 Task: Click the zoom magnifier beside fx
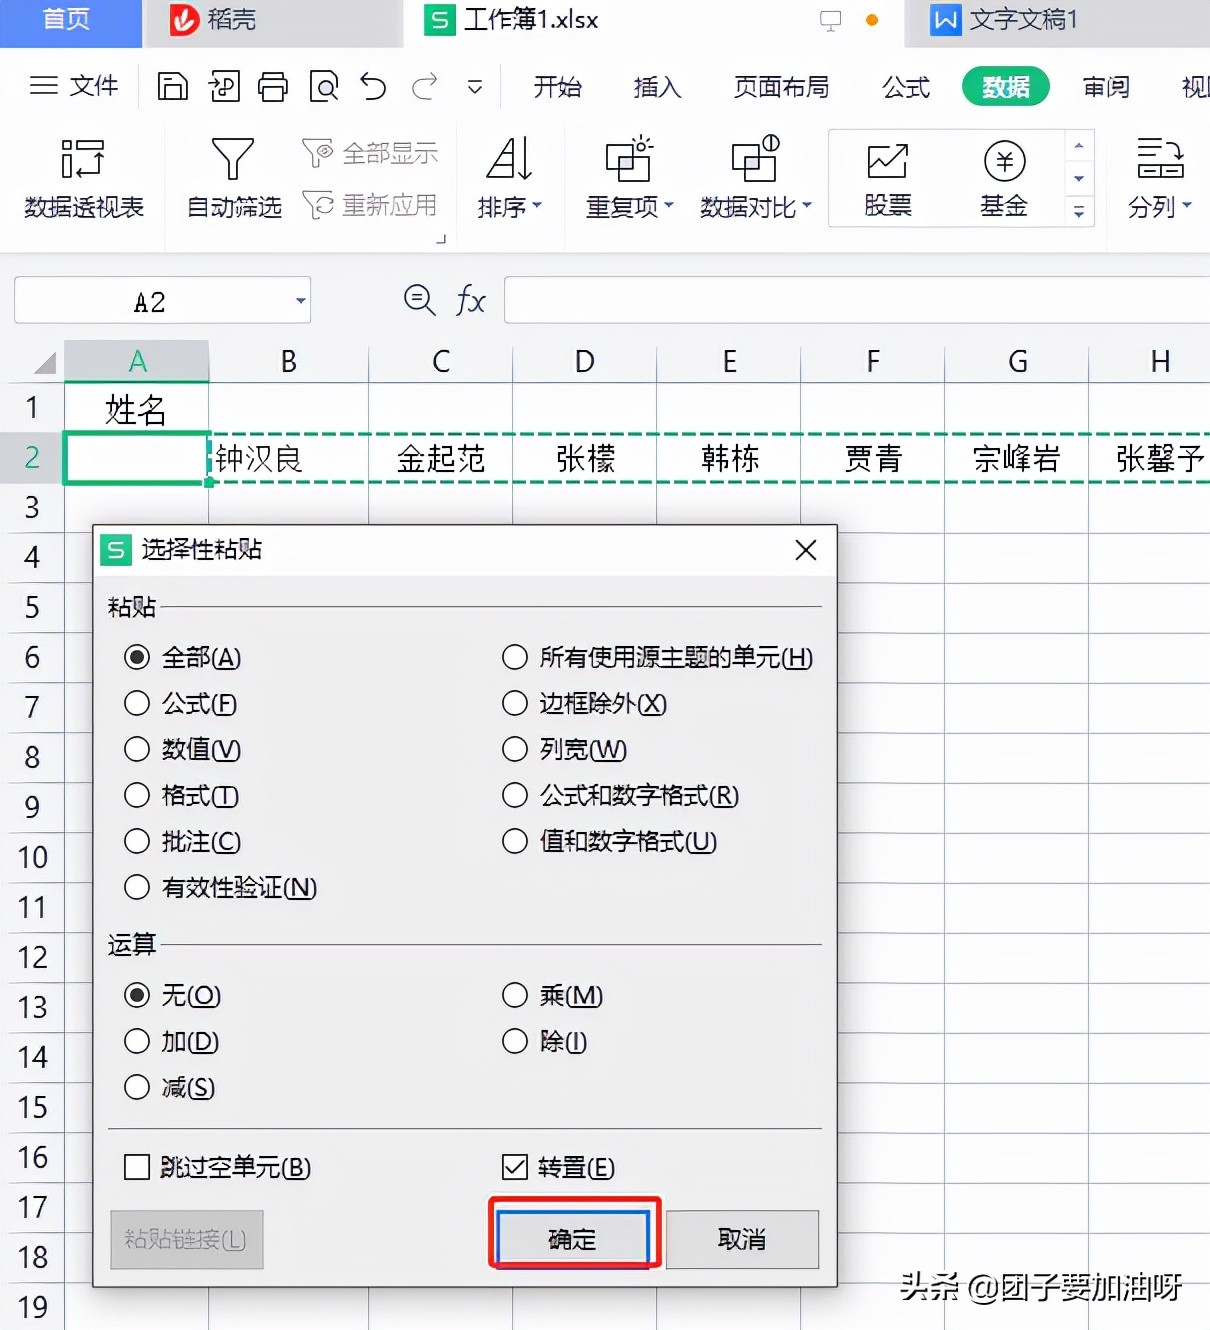(x=419, y=300)
